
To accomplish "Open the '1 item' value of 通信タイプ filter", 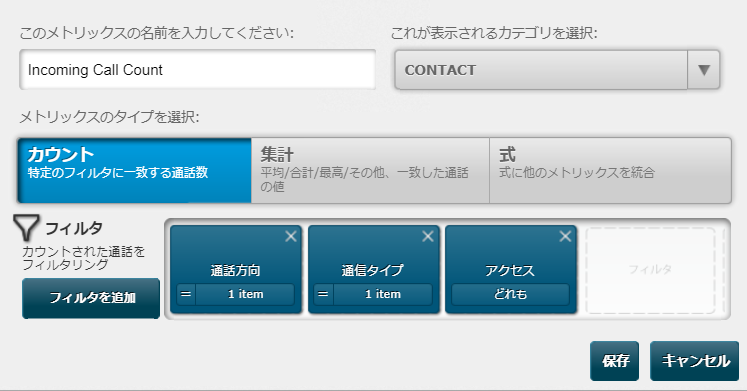I will [383, 294].
